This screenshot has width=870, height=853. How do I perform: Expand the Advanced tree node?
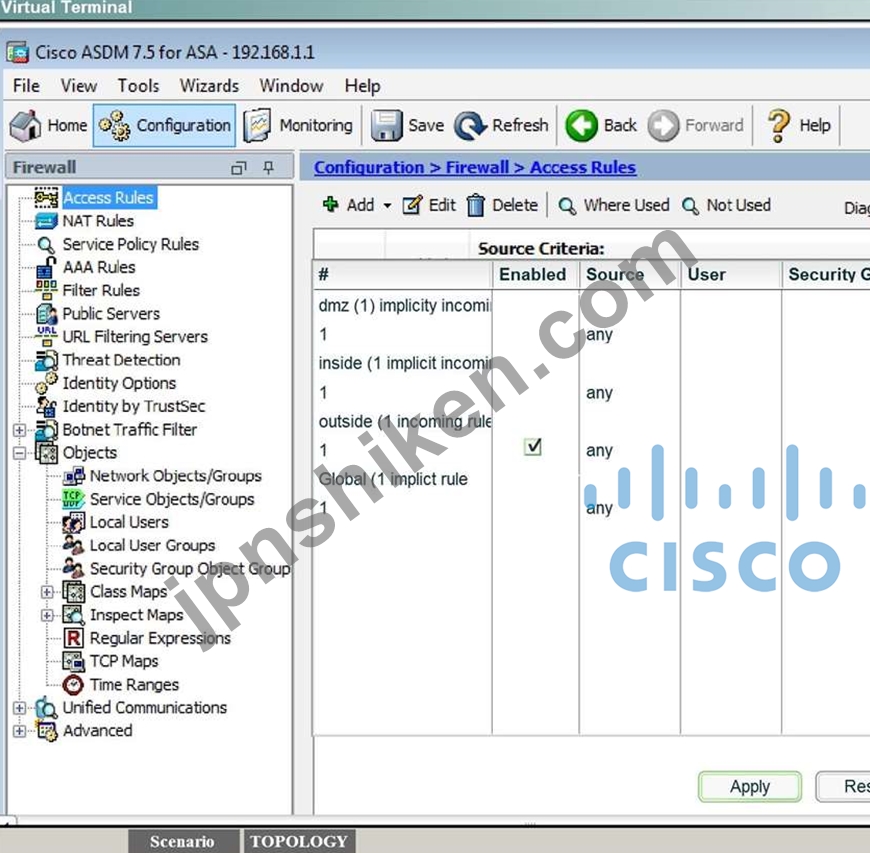(x=19, y=731)
